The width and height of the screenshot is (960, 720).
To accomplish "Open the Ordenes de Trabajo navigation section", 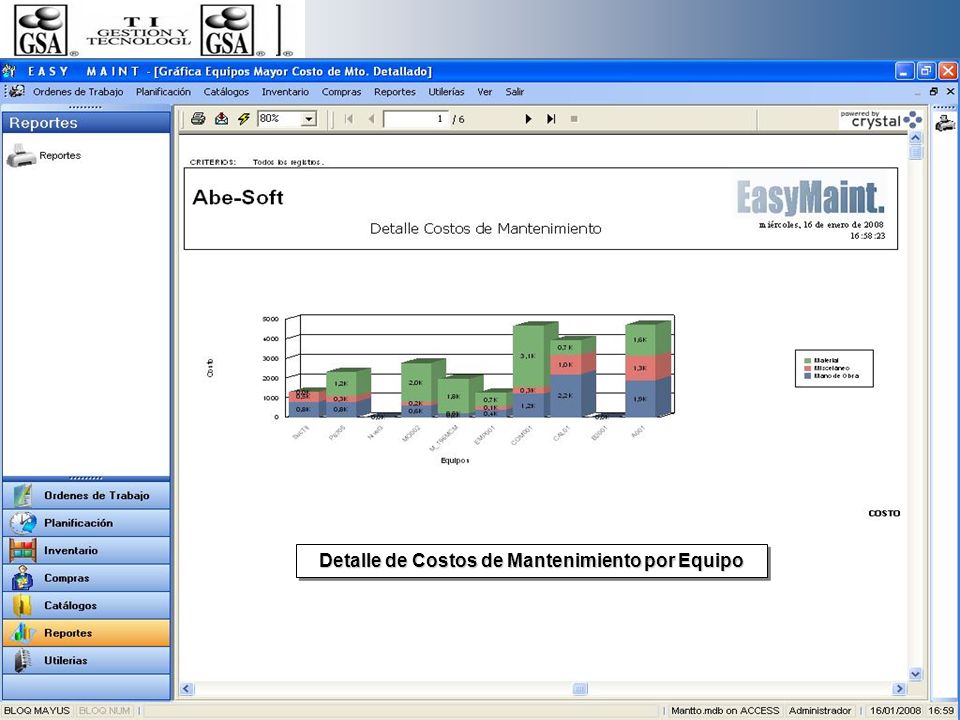I will coord(86,495).
